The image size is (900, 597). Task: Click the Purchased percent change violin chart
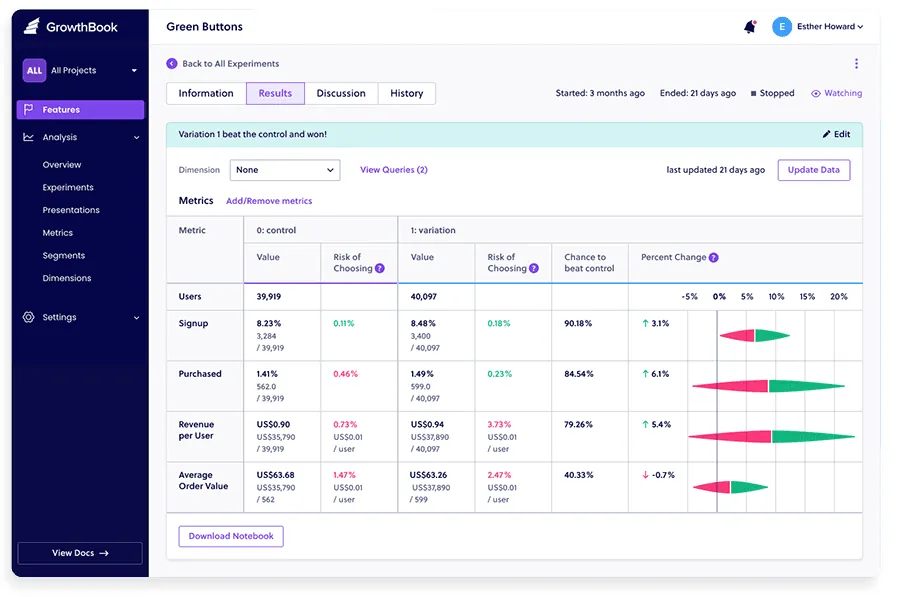coord(769,386)
